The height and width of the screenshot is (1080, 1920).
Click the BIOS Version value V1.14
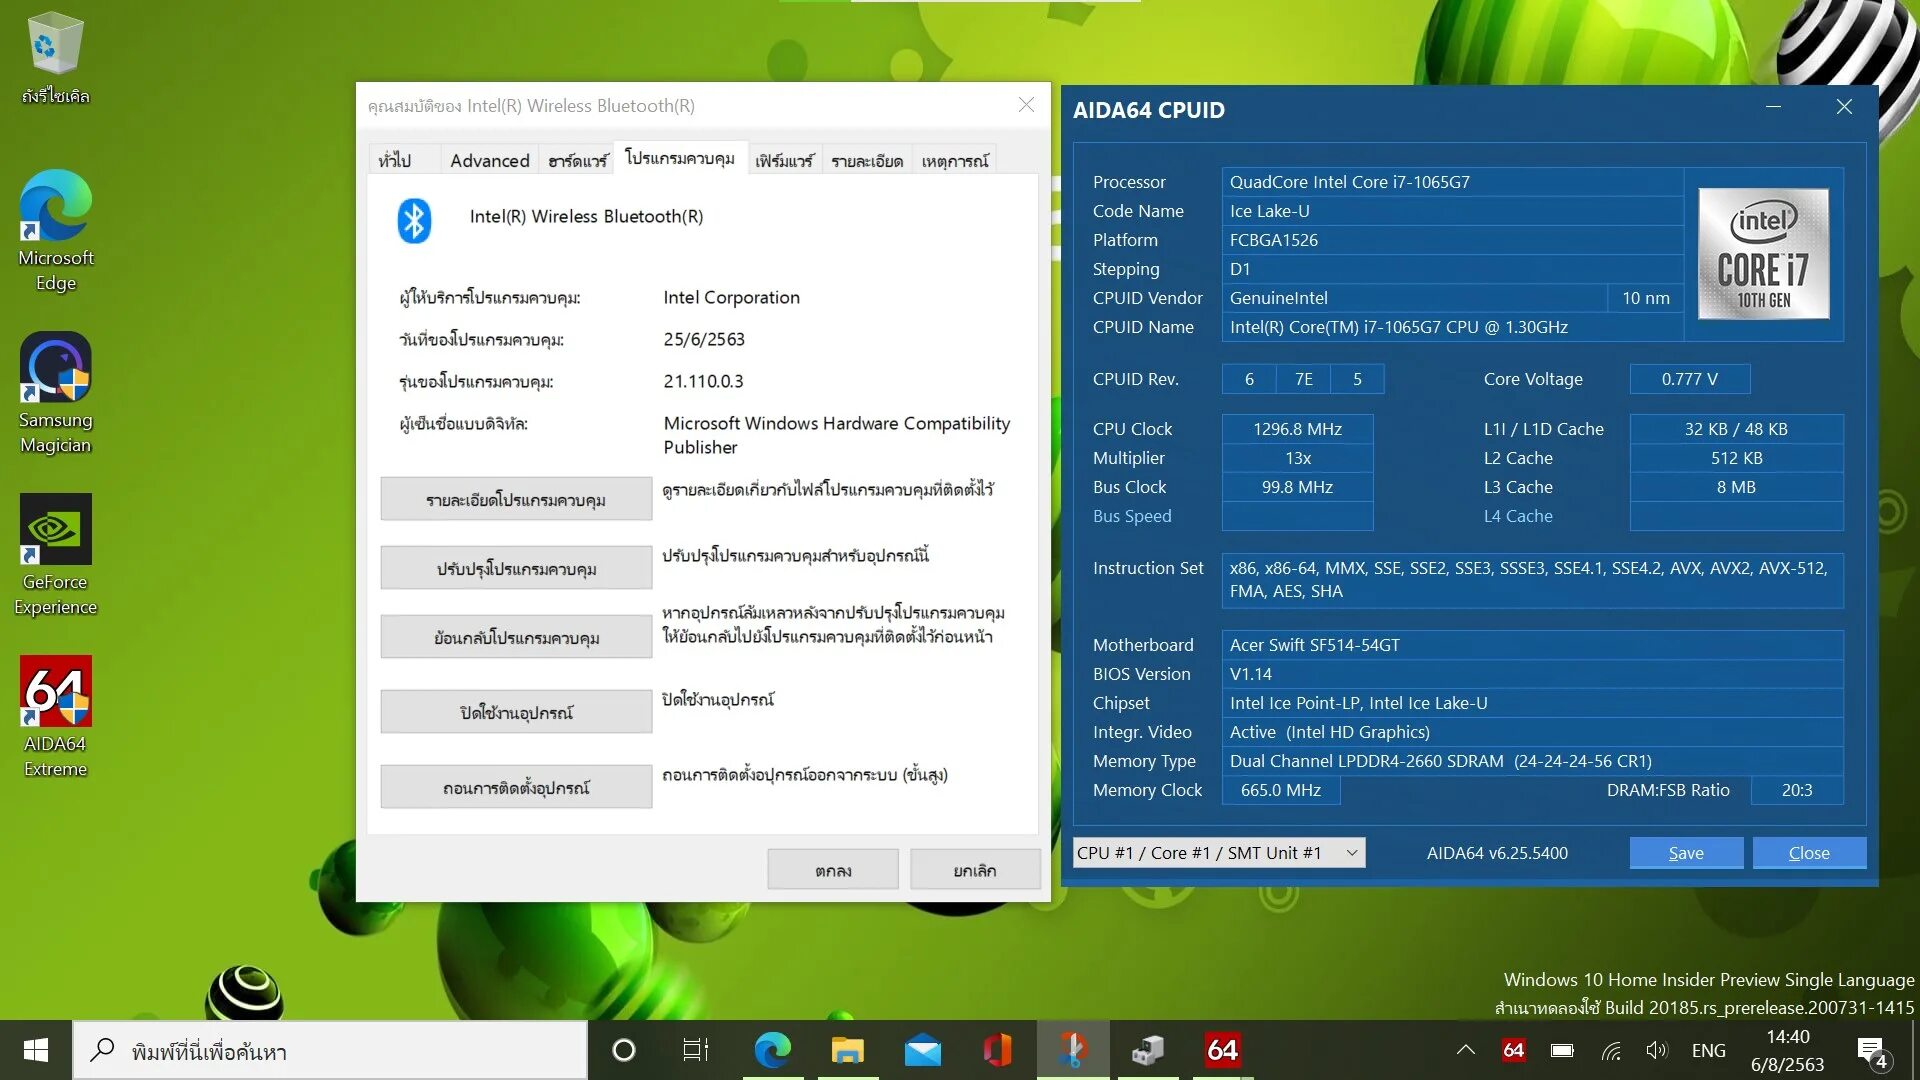[x=1532, y=674]
